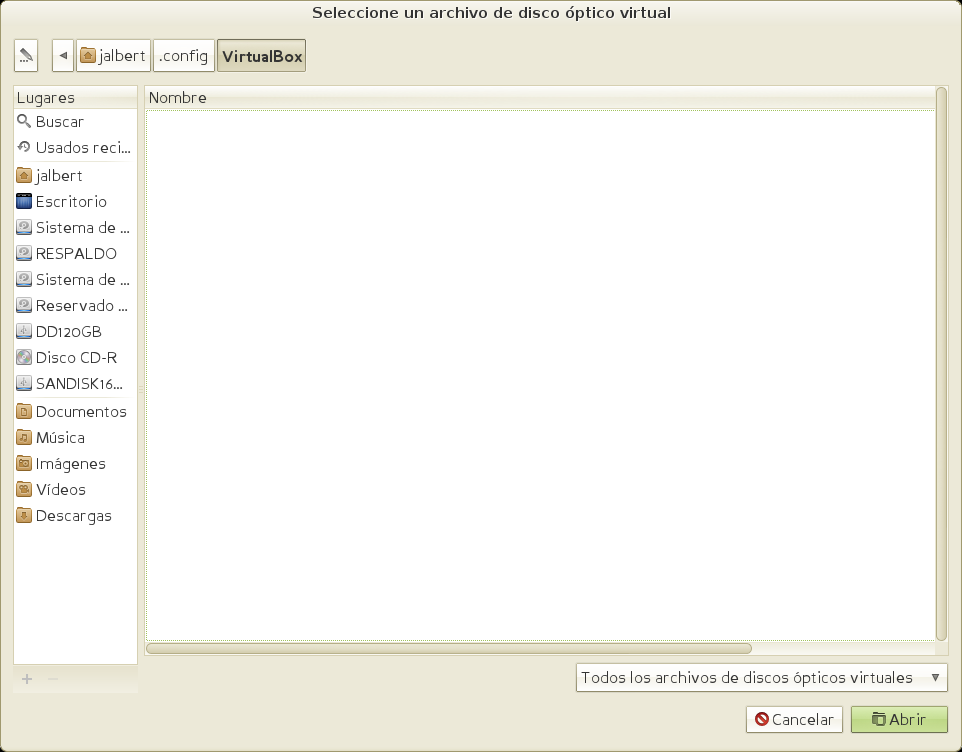Open Descargas folder in sidebar
The width and height of the screenshot is (962, 752).
[73, 516]
